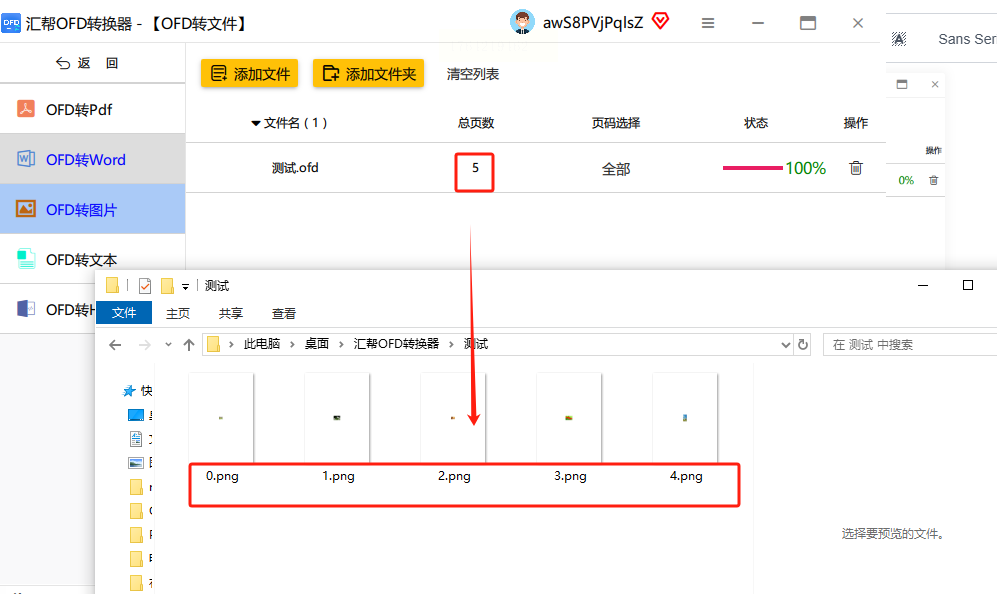Click Explorer up-one-level arrow
The width and height of the screenshot is (997, 594).
(x=189, y=345)
